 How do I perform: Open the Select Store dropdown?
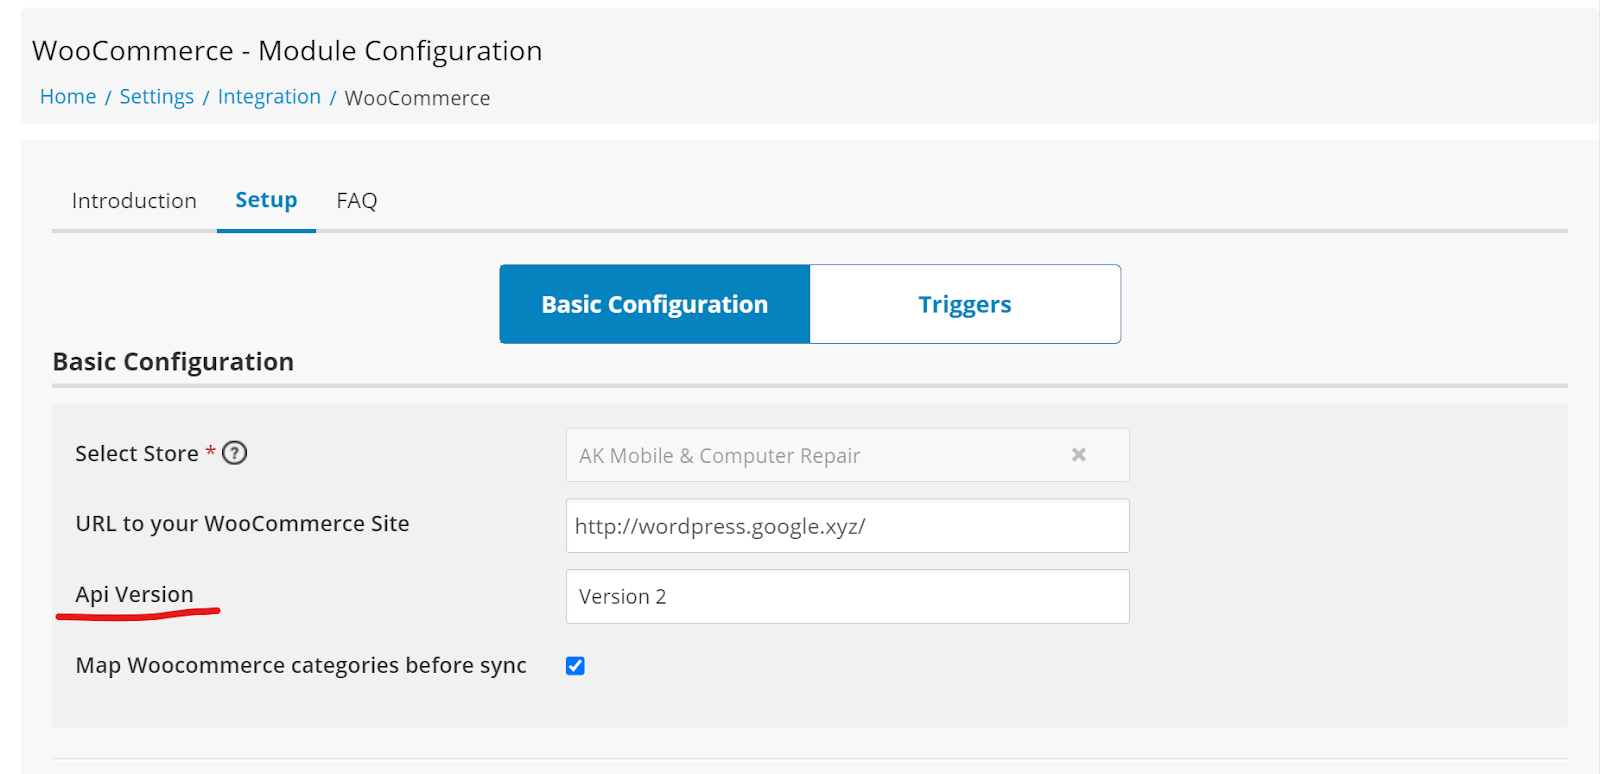[x=847, y=455]
